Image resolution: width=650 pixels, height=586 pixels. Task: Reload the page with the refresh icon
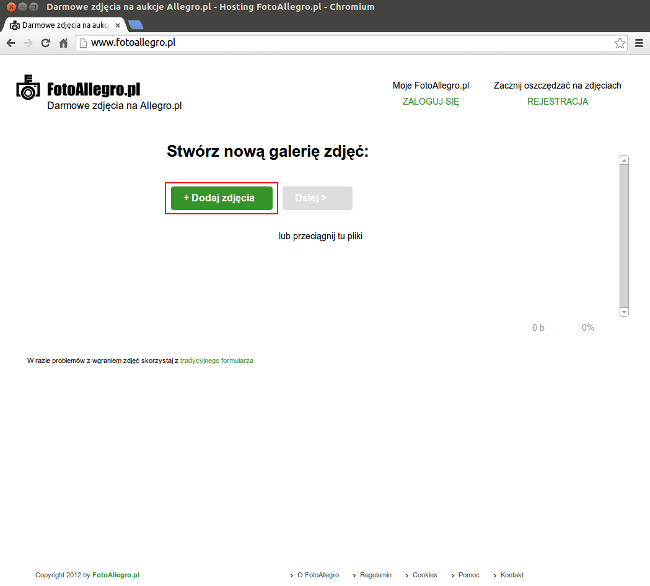coord(46,43)
